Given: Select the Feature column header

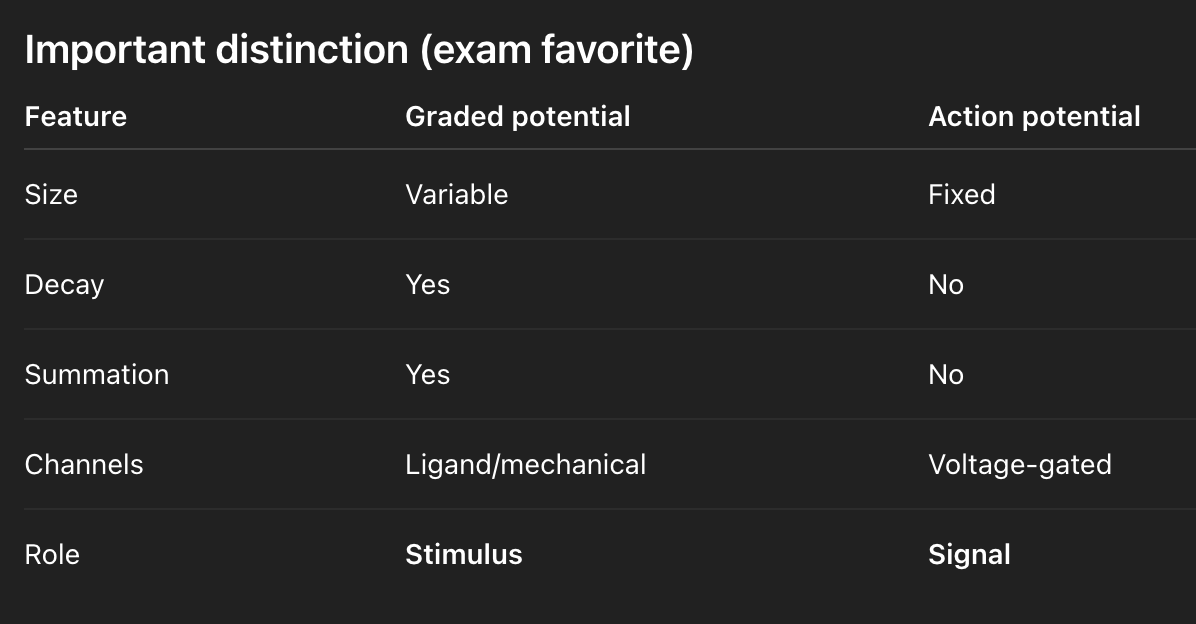Looking at the screenshot, I should (x=76, y=117).
